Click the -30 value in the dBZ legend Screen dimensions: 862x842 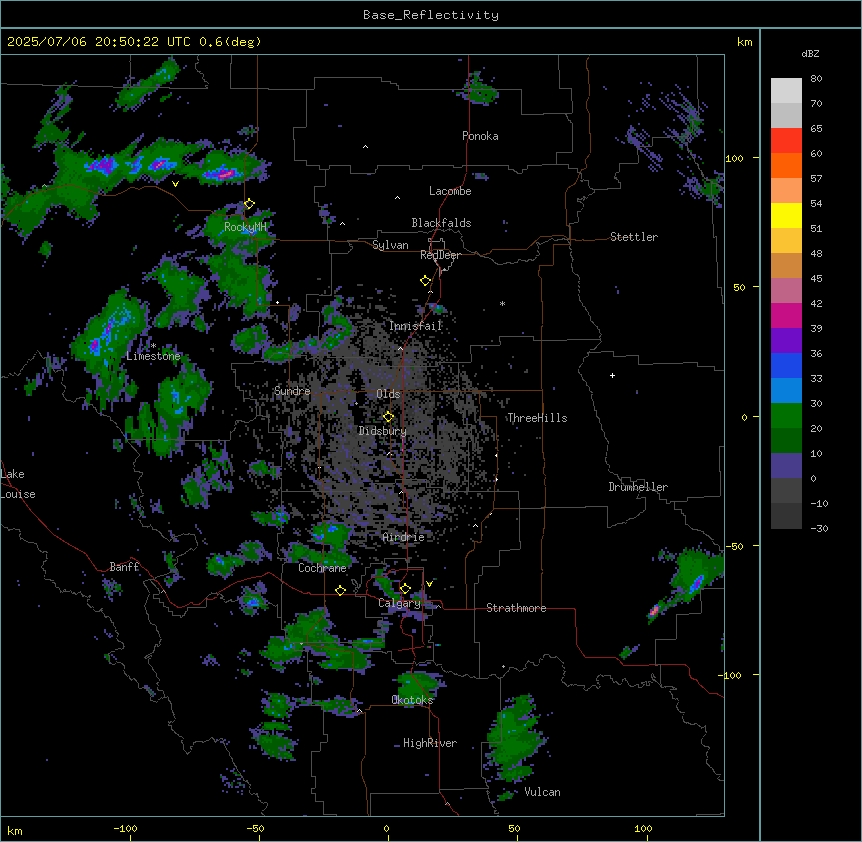[x=819, y=528]
